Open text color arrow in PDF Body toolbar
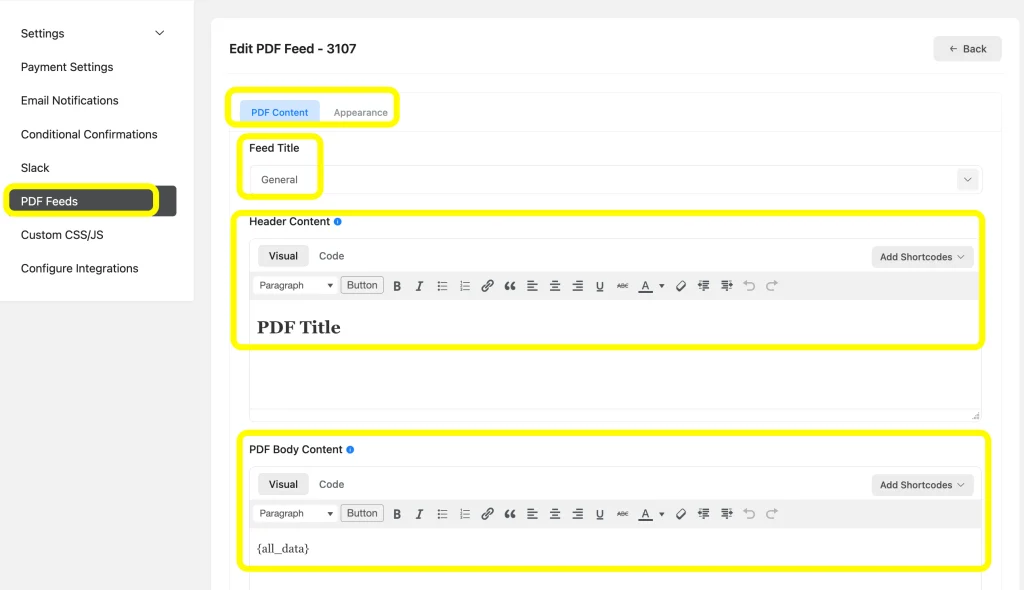The height and width of the screenshot is (590, 1024). pos(662,514)
